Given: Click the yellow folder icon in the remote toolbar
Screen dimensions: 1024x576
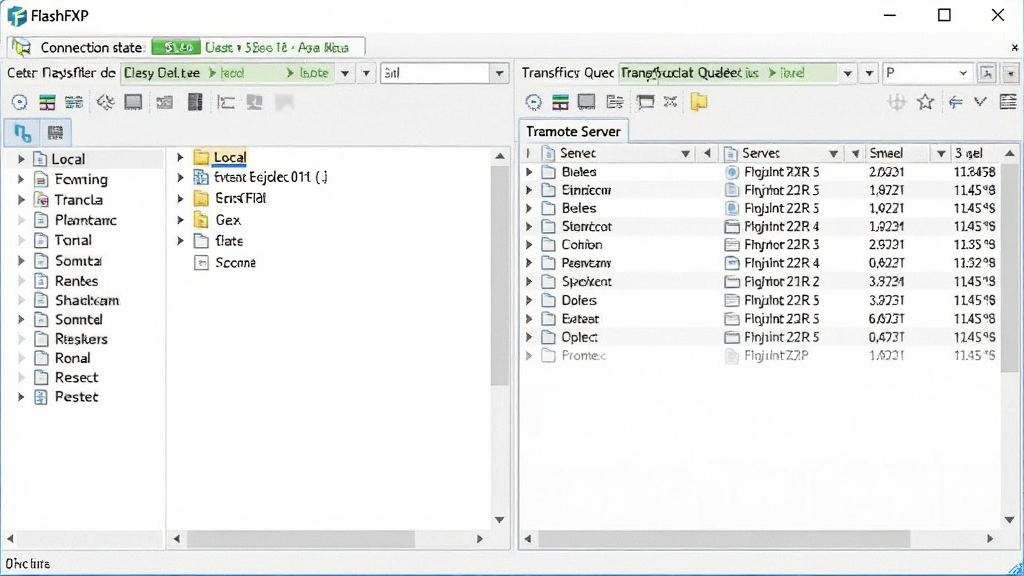Looking at the screenshot, I should point(699,102).
